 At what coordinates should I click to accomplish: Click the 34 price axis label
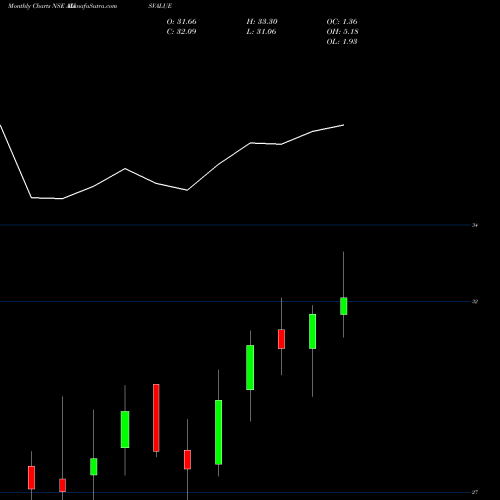point(475,225)
